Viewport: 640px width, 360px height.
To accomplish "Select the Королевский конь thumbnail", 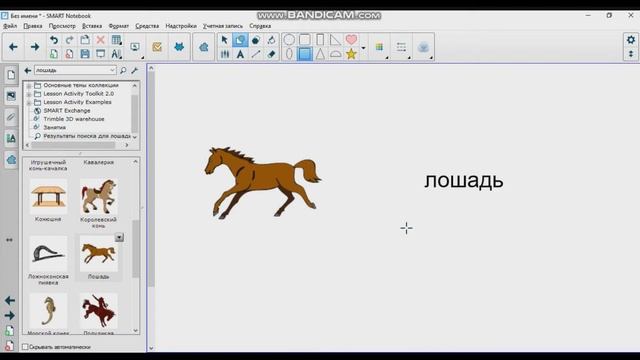I will click(x=98, y=197).
